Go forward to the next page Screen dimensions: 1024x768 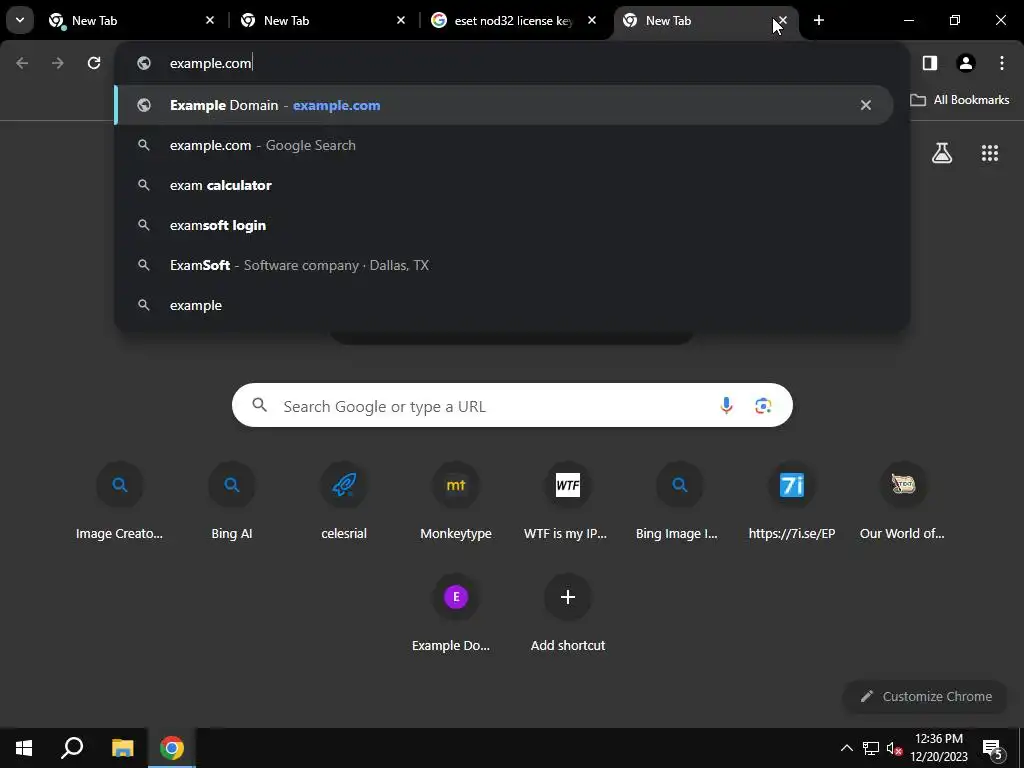[58, 63]
